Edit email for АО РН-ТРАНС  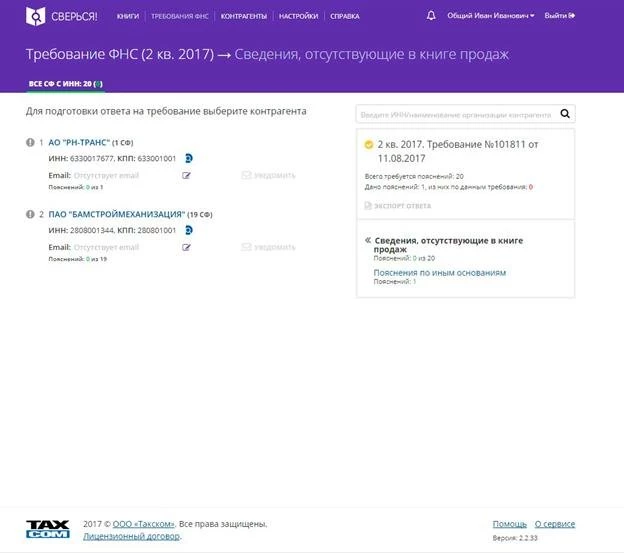(x=186, y=175)
